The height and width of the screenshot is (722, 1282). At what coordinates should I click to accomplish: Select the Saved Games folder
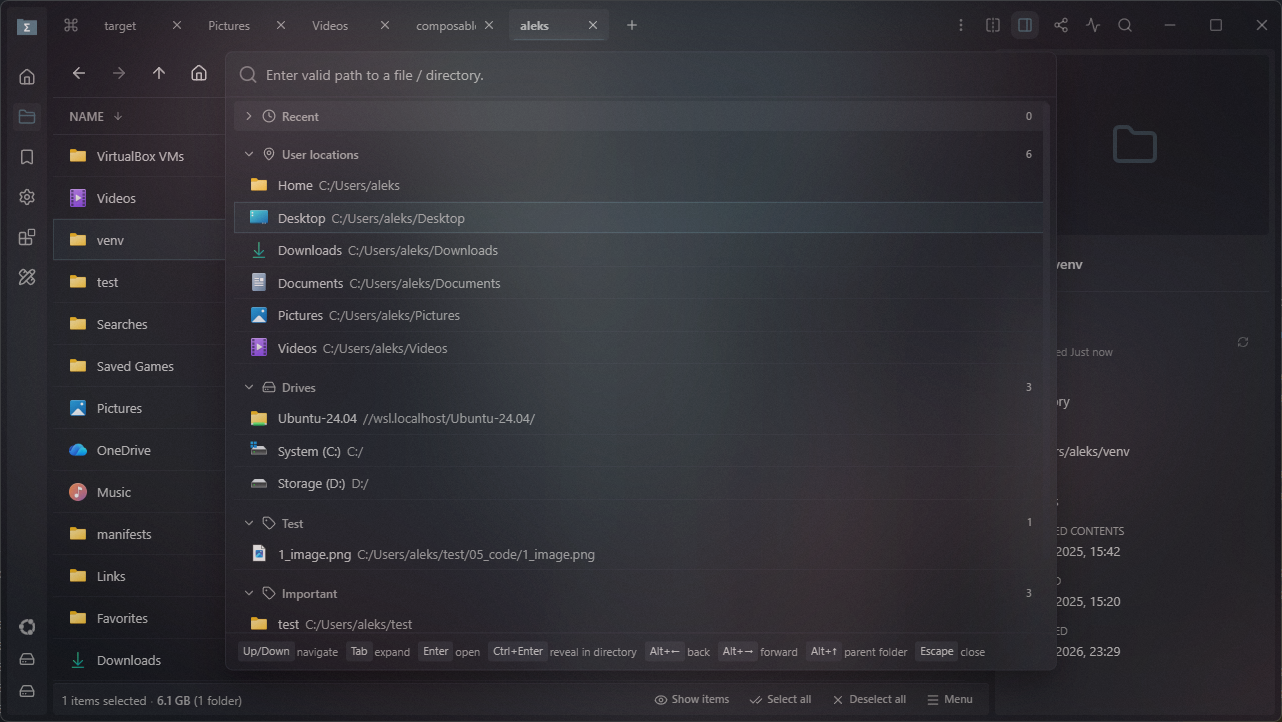[139, 366]
